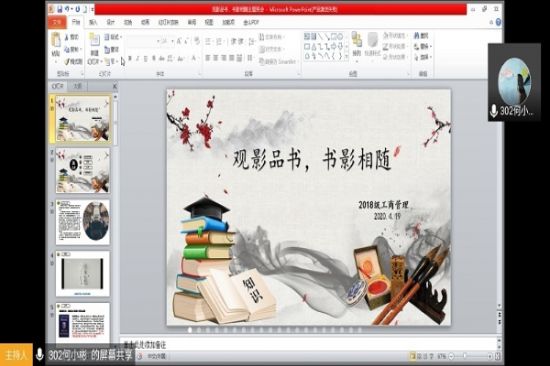This screenshot has width=550, height=366.
Task: Click the Italic (I) formatting button
Action: click(x=138, y=59)
